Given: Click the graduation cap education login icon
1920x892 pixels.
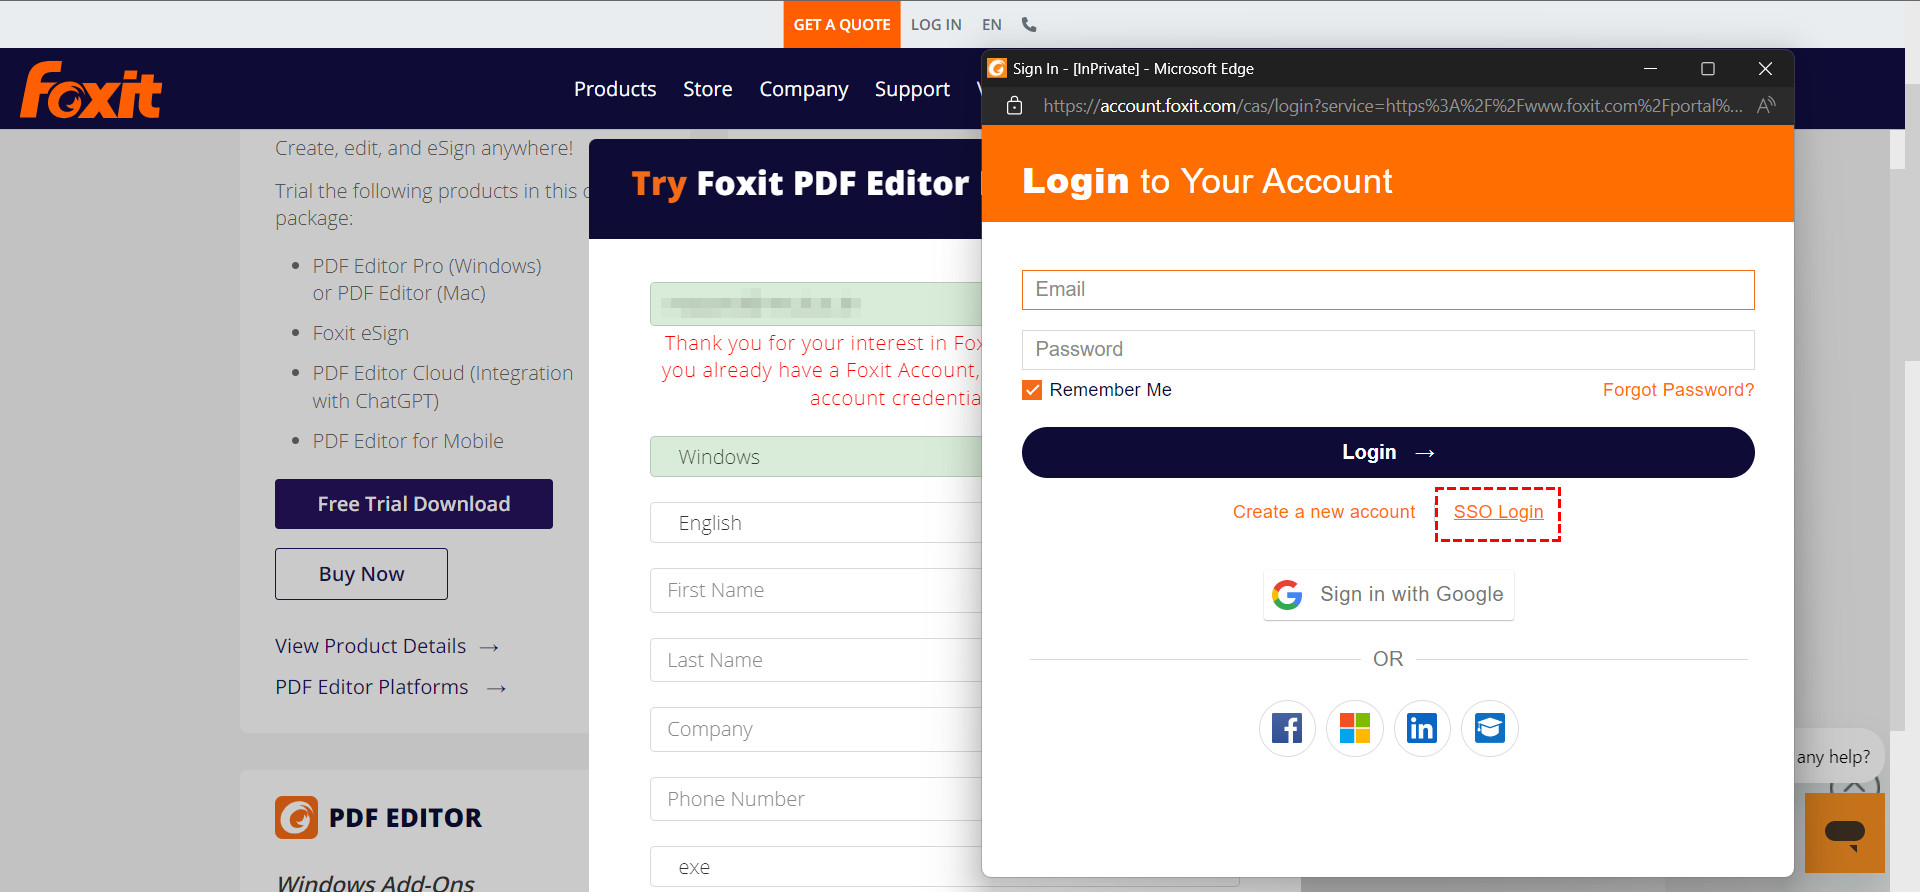Looking at the screenshot, I should coord(1490,728).
